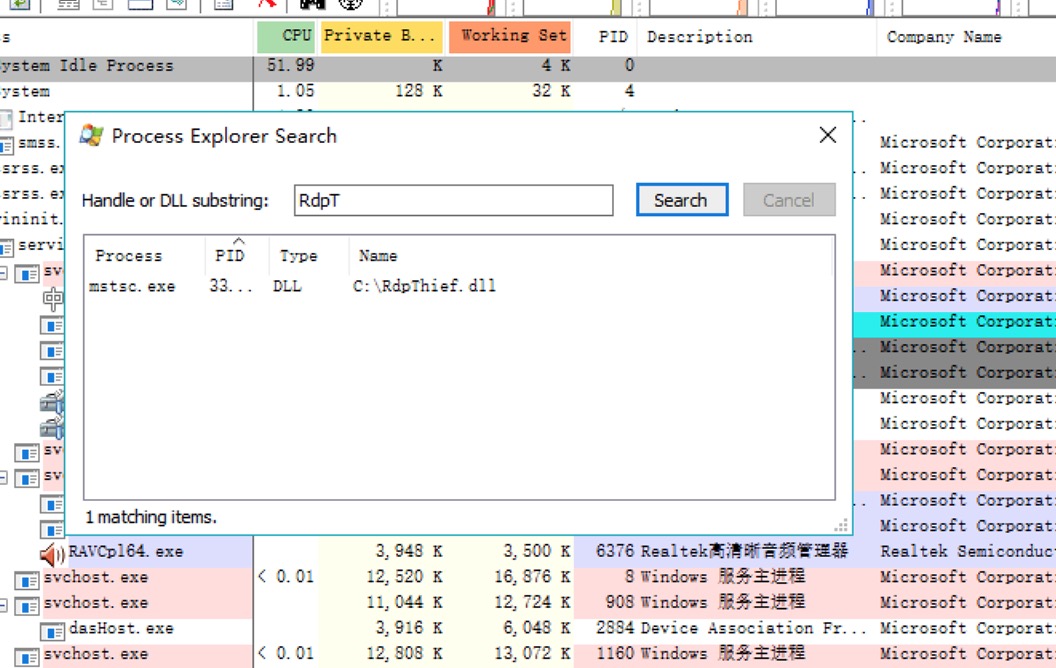Click the 51.99 CPU value
The image size is (1056, 668).
tap(290, 65)
